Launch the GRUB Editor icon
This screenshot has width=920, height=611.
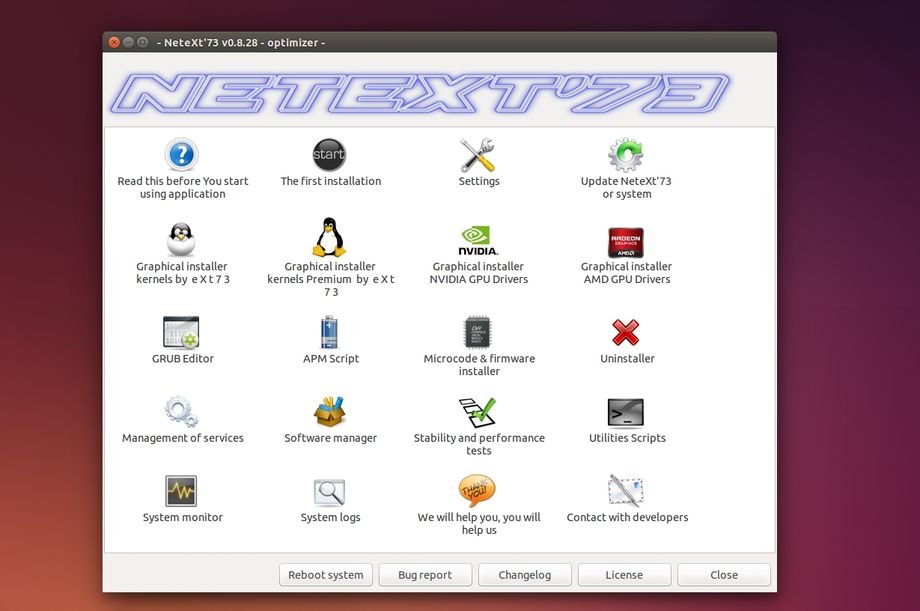pos(181,332)
